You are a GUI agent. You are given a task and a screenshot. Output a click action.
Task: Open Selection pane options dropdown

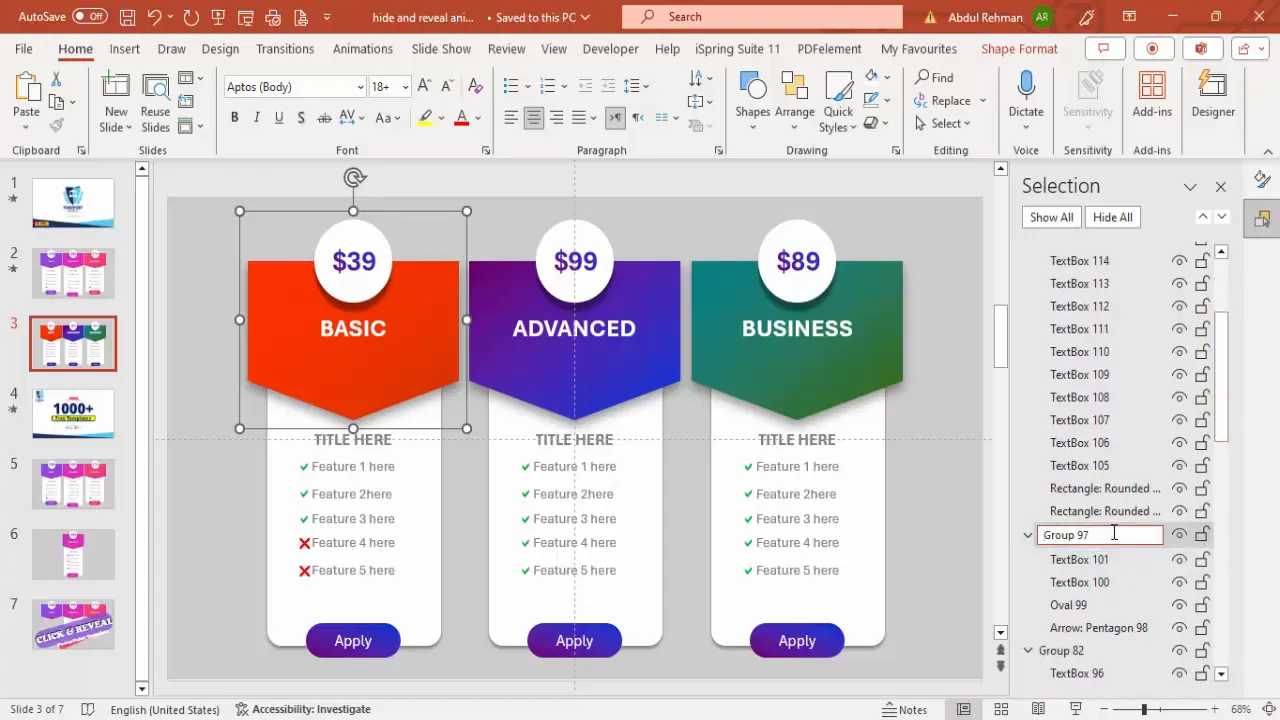coord(1190,187)
